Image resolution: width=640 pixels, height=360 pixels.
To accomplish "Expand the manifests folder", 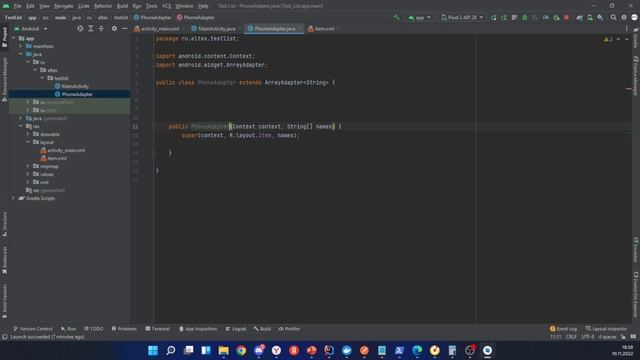I will [x=21, y=46].
